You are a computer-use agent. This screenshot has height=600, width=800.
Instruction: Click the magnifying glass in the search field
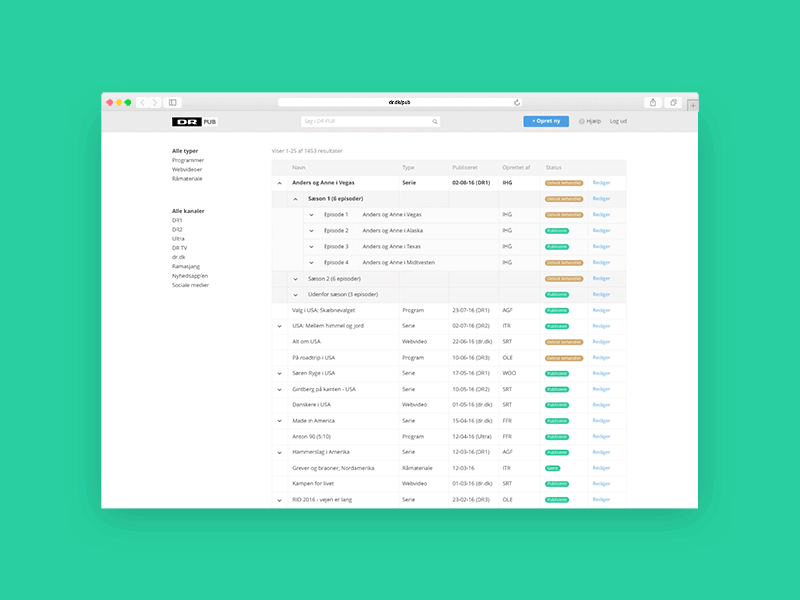(434, 121)
